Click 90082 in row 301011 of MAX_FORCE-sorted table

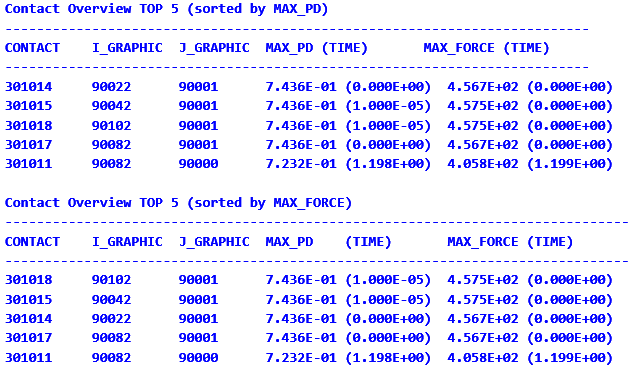(x=111, y=357)
